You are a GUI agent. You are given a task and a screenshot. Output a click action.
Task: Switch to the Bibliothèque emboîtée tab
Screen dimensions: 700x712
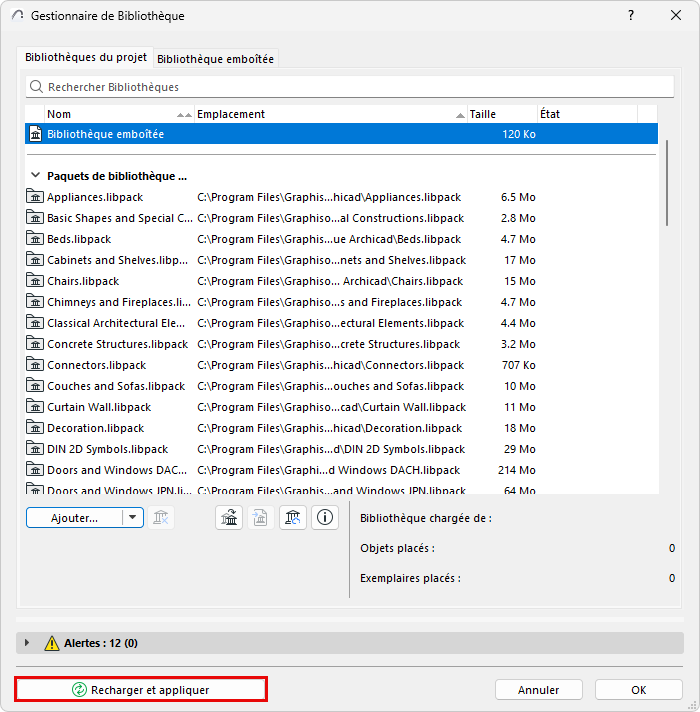tap(216, 59)
